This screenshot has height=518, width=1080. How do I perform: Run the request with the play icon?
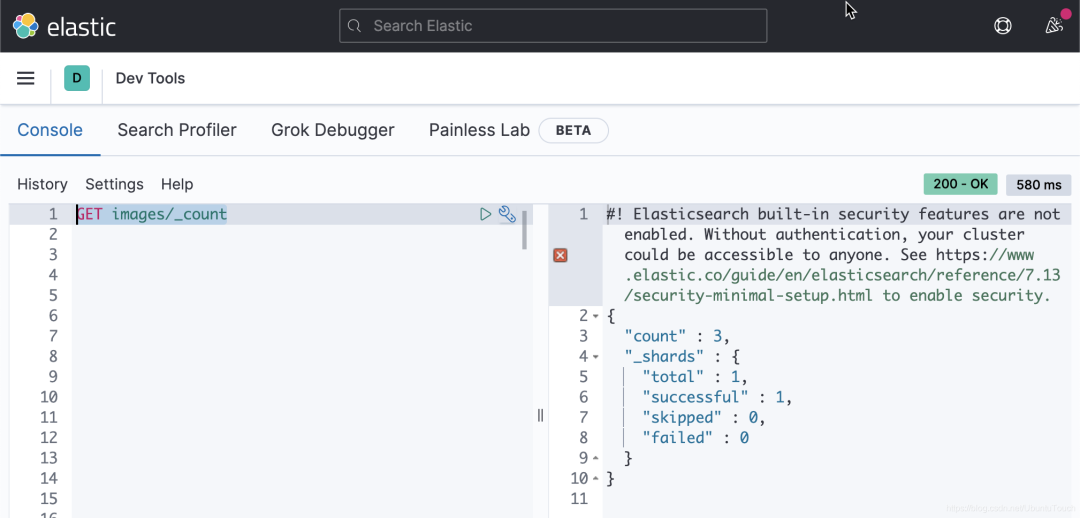[x=486, y=214]
